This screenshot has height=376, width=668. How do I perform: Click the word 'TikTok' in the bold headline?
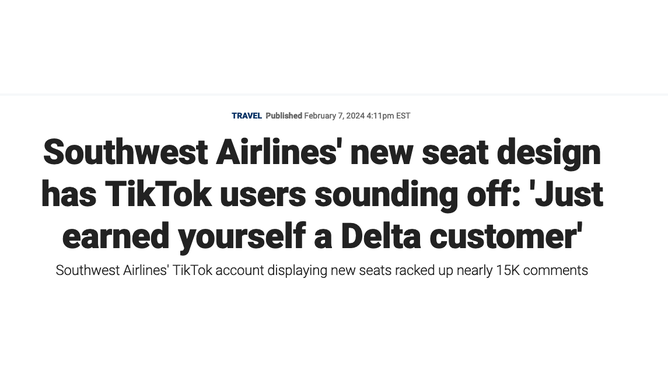coord(158,194)
